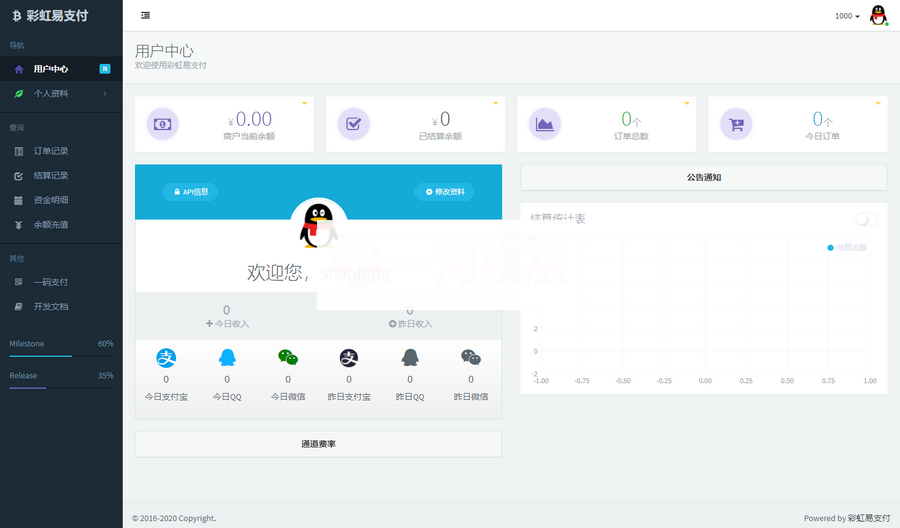The image size is (900, 528).
Task: Click the blue Alipay icon for today
Action: [166, 357]
